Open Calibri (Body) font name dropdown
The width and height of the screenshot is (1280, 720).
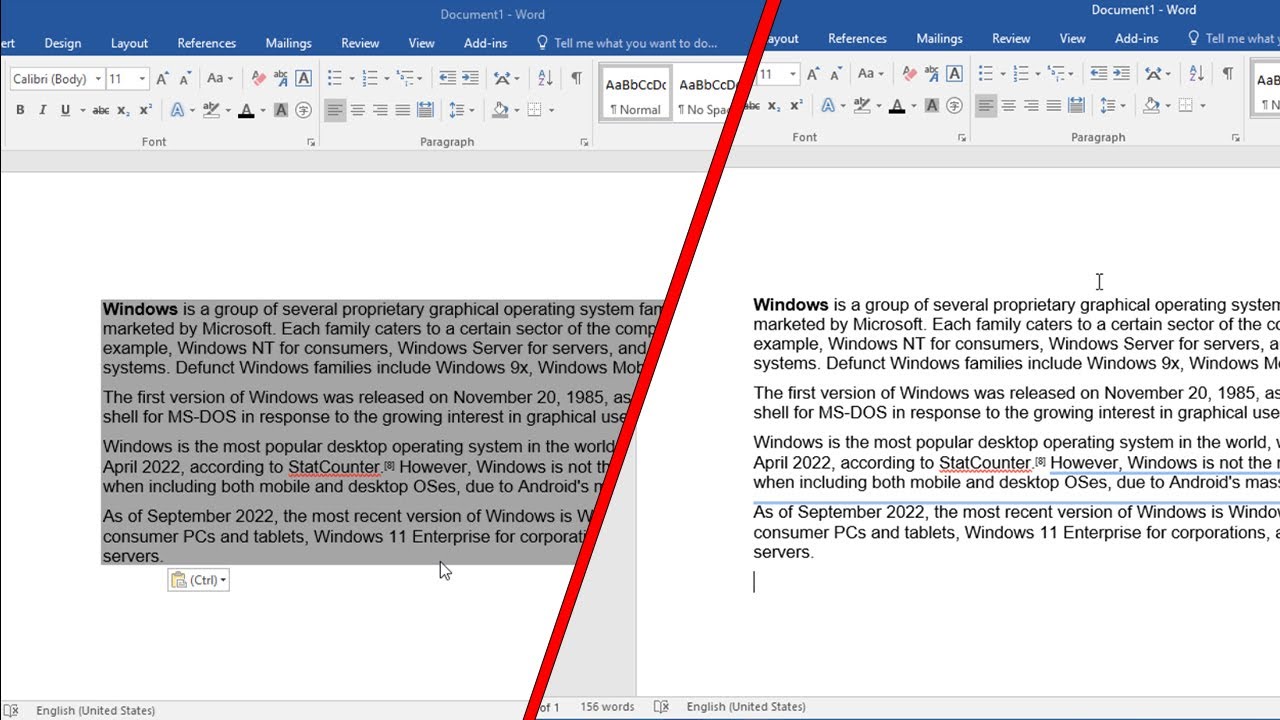click(98, 79)
